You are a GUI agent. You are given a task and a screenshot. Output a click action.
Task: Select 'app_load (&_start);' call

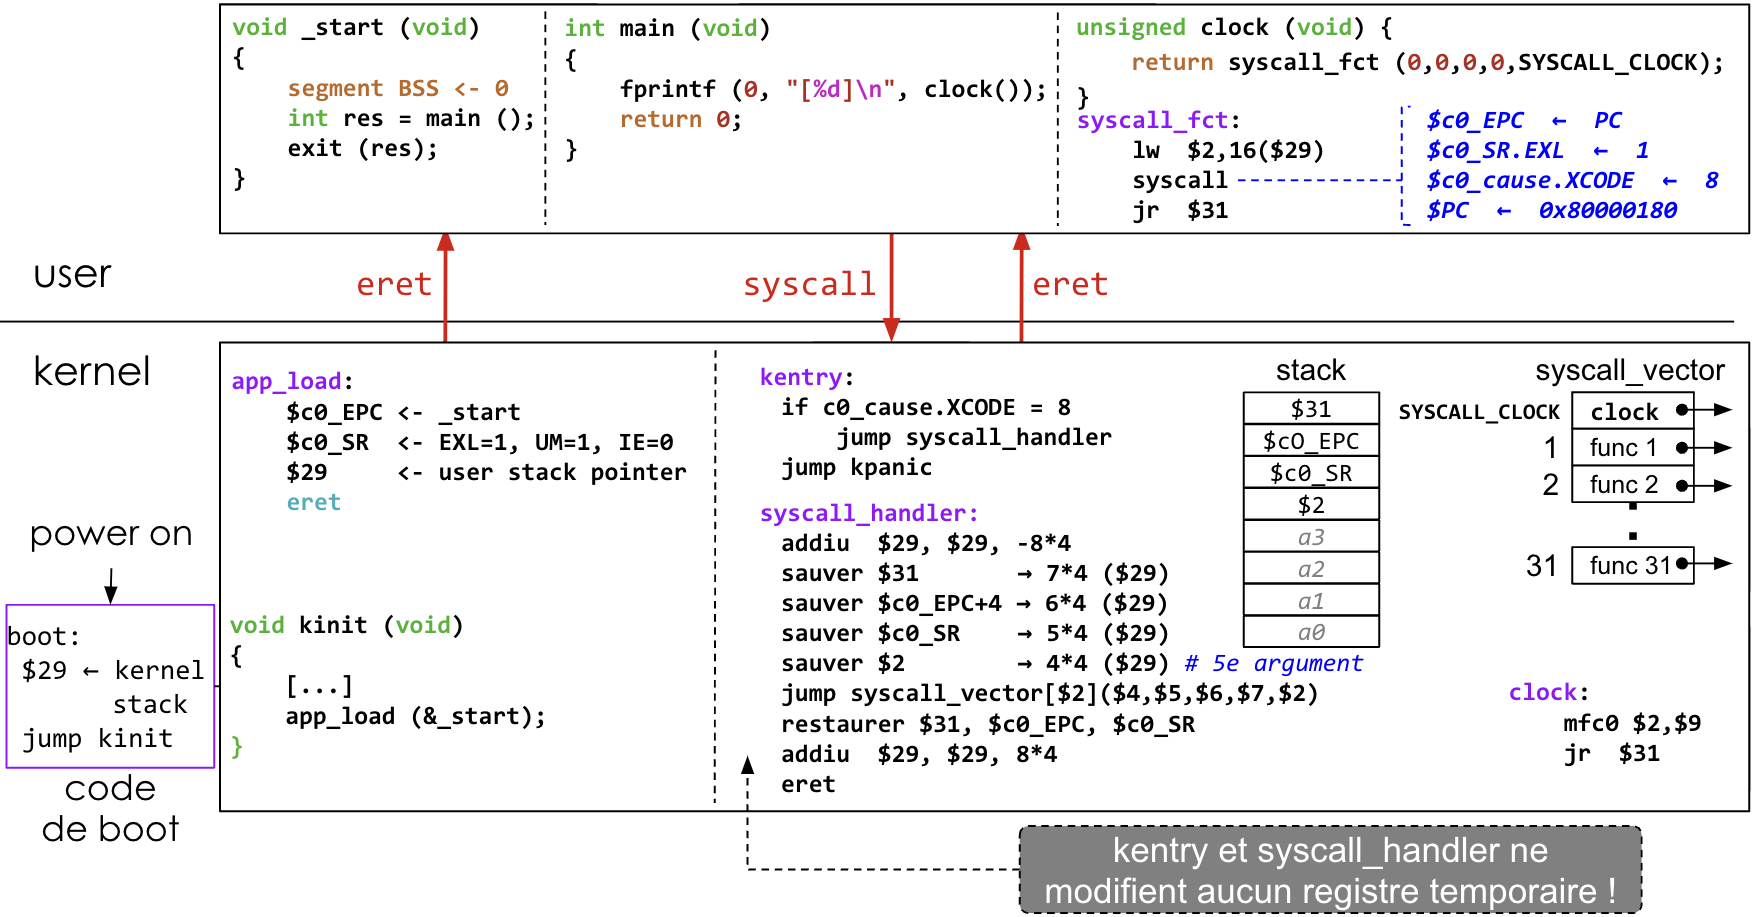point(416,717)
